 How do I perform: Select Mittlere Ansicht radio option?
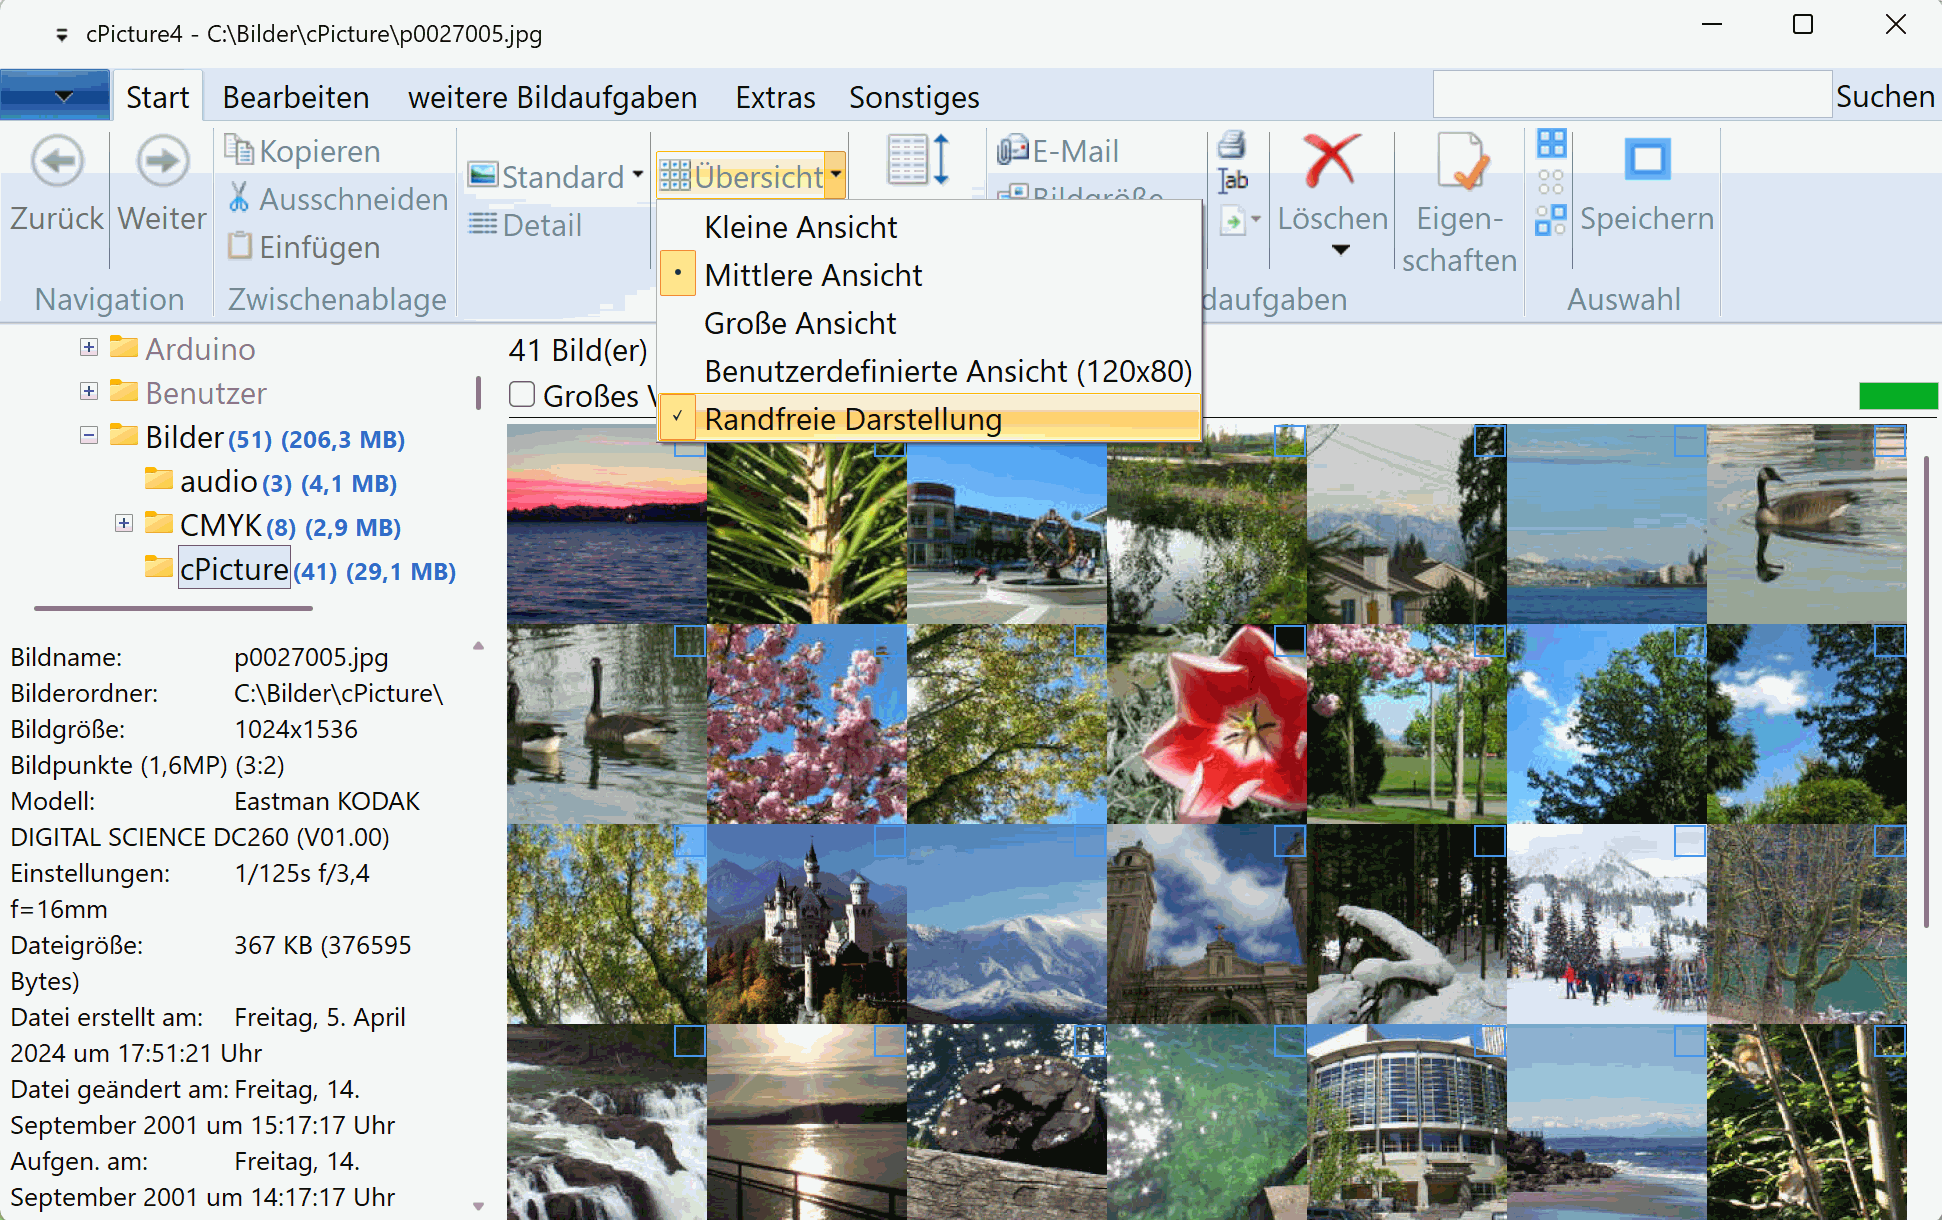pyautogui.click(x=812, y=275)
